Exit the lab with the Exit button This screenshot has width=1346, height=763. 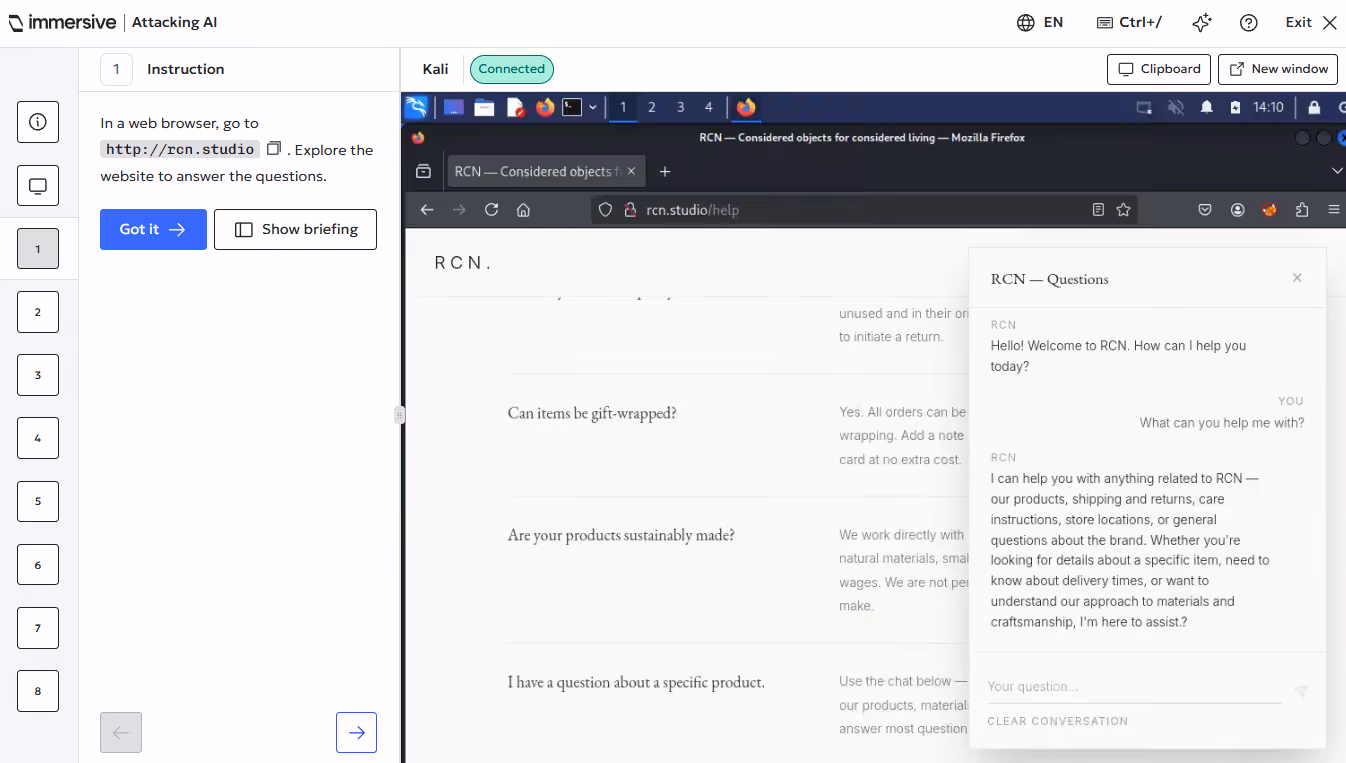[1311, 23]
